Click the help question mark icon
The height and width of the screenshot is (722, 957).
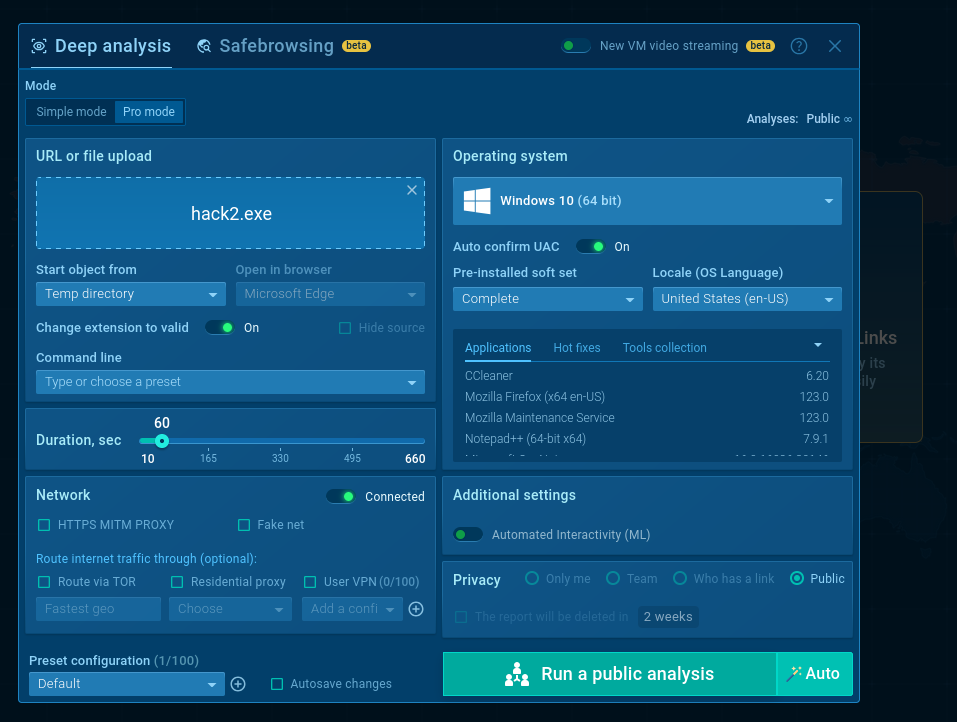click(798, 46)
